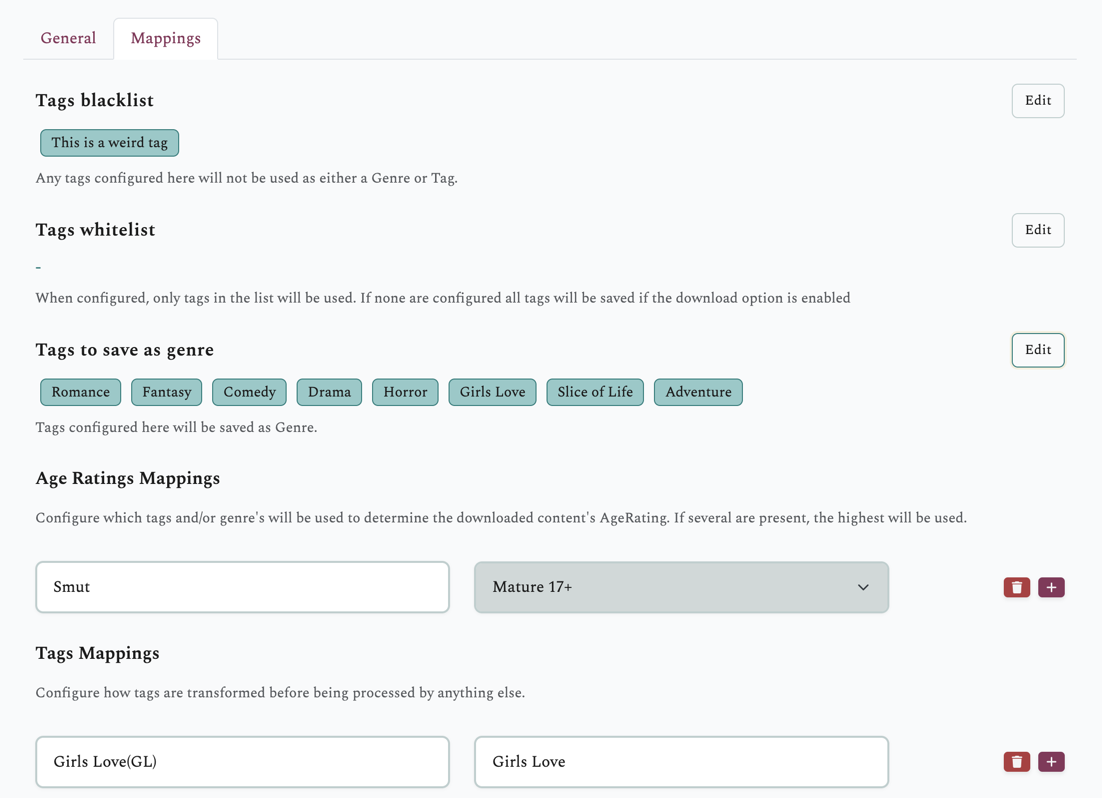Select the Horror genre chip
This screenshot has height=798, width=1102.
tap(404, 392)
